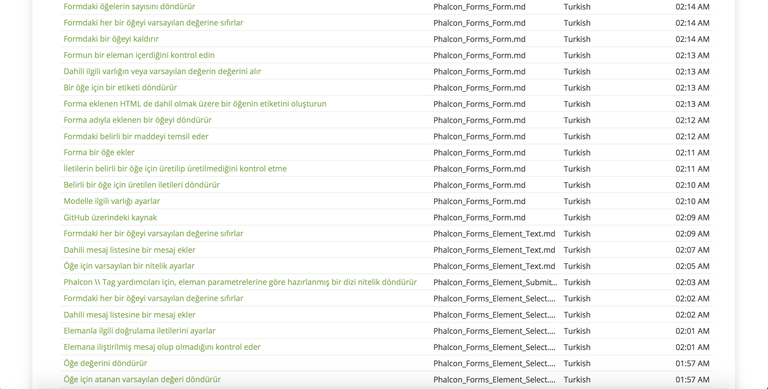768x389 pixels.
Task: Click "Turkish" in the "Öğe değerini döndürür" row
Action: 577,363
